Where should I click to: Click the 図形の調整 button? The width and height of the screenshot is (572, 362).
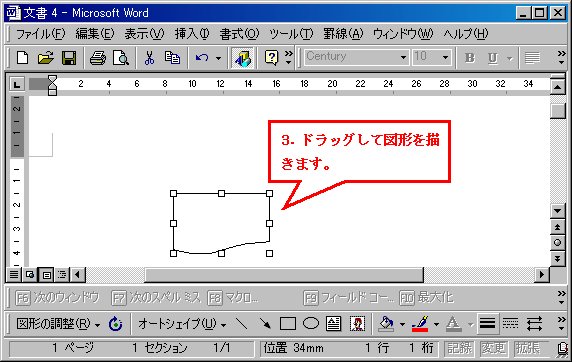(58, 324)
